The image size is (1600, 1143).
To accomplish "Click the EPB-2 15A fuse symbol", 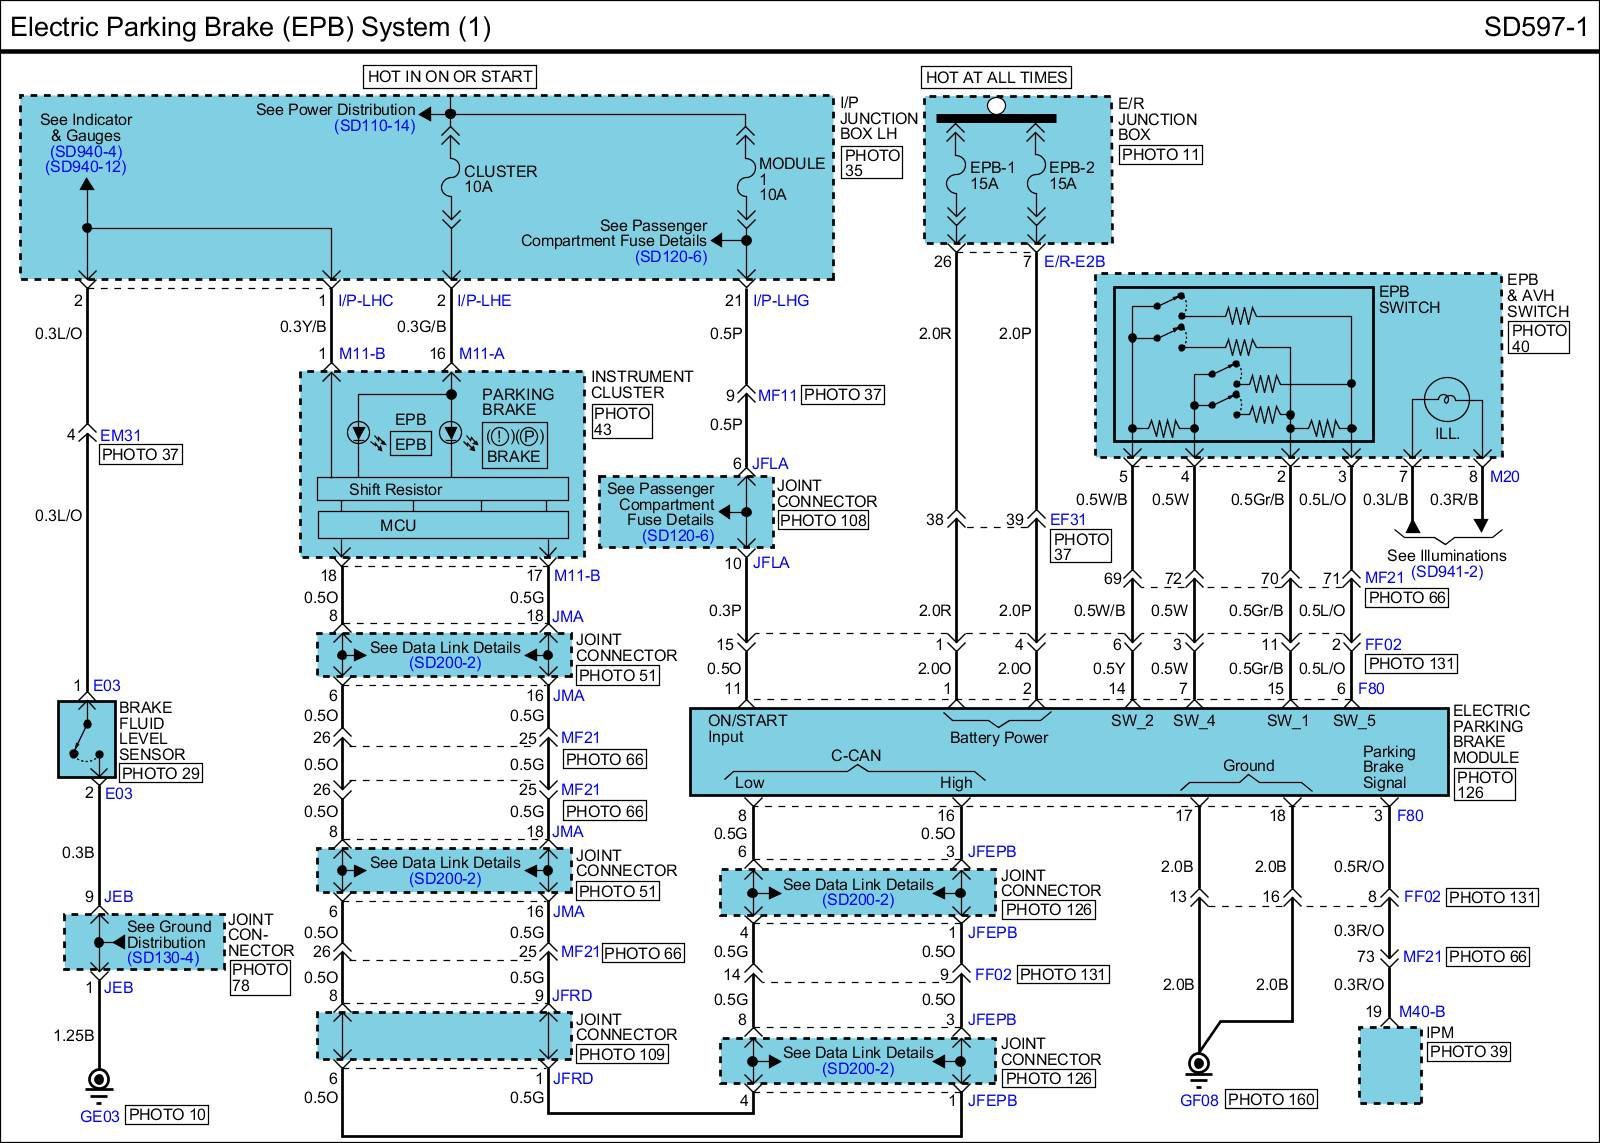I will pyautogui.click(x=1036, y=182).
